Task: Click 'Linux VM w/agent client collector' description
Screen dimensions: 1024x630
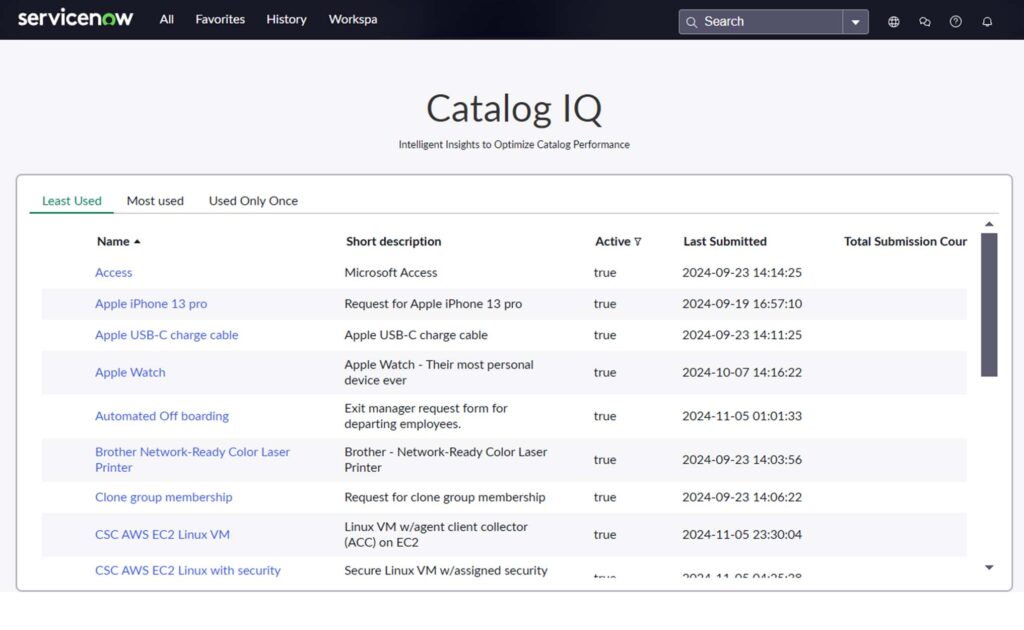Action: point(436,534)
